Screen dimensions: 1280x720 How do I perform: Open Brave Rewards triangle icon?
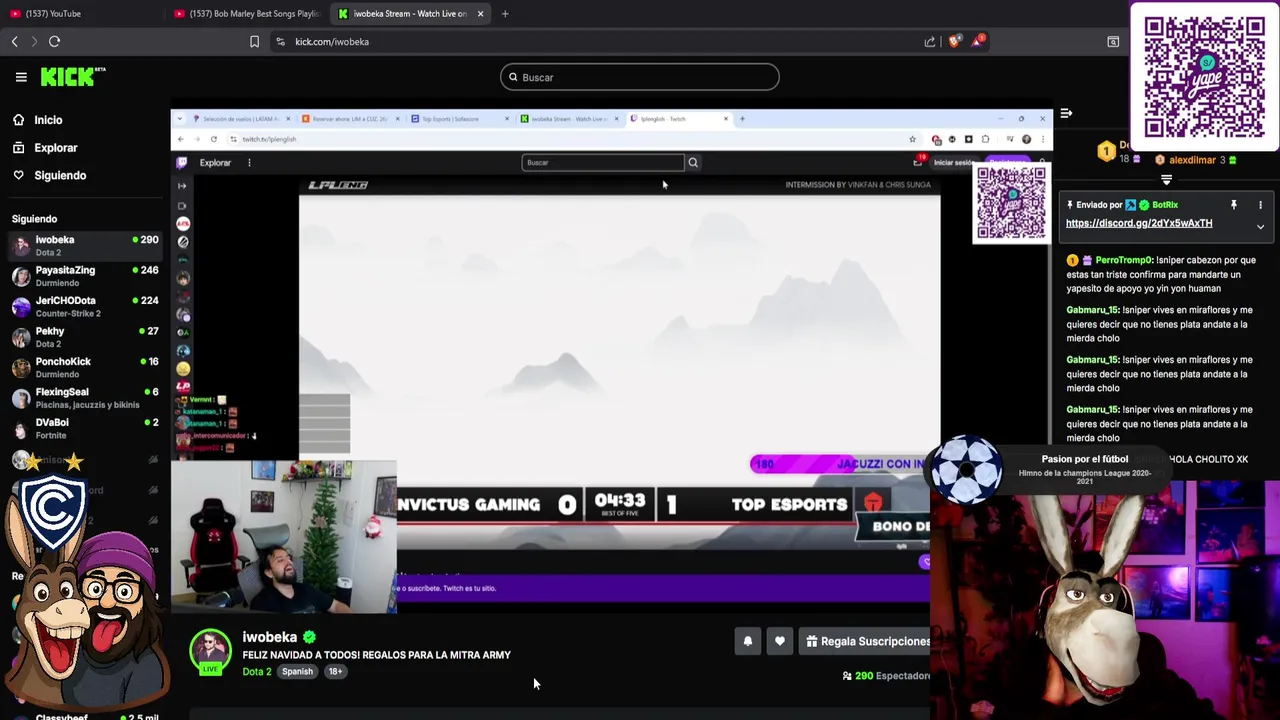click(x=978, y=41)
